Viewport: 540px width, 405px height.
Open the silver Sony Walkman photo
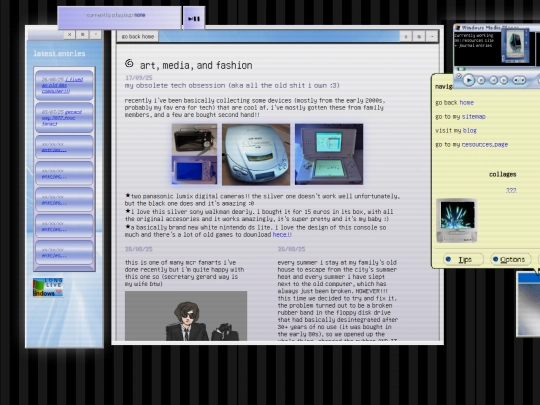pyautogui.click(x=256, y=154)
